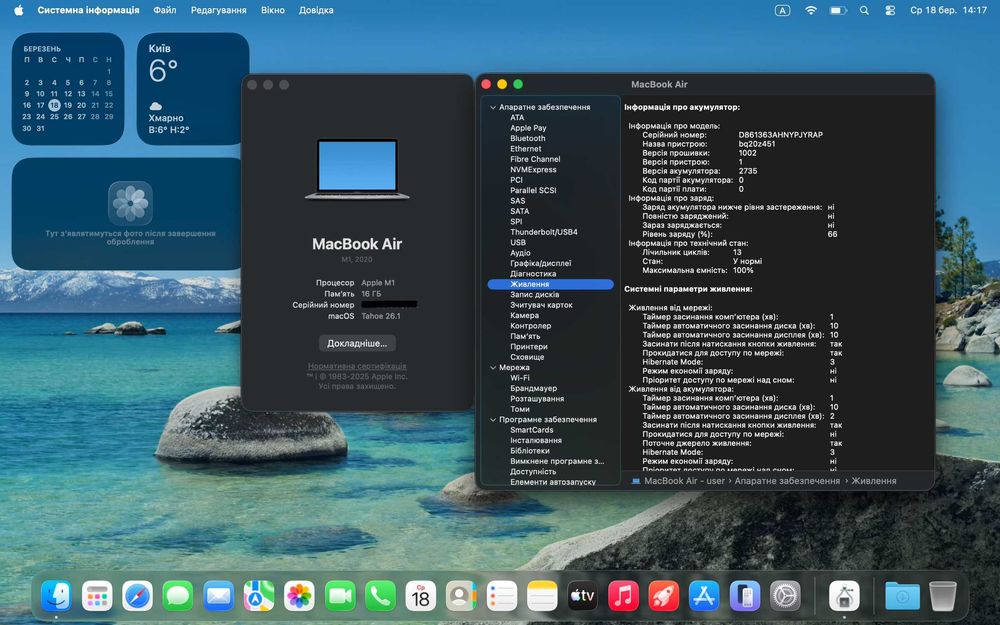Collapse the Мережа section in the sidebar
The image size is (1000, 625).
[492, 367]
